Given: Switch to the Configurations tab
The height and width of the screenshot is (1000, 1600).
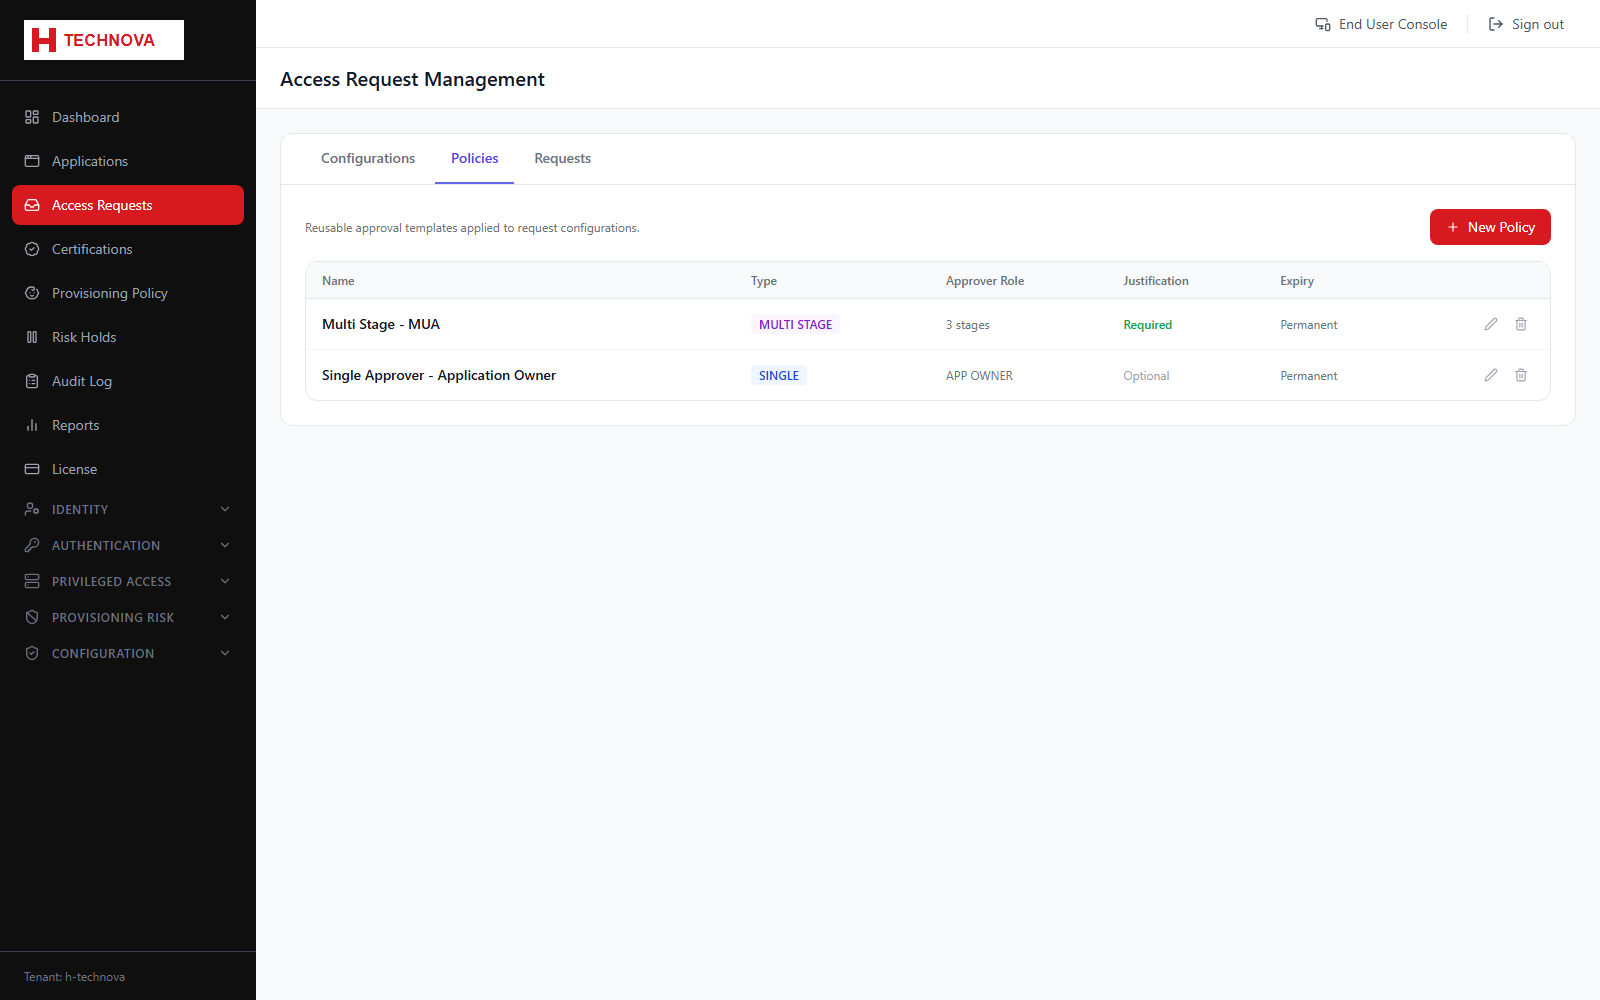Looking at the screenshot, I should pyautogui.click(x=368, y=158).
